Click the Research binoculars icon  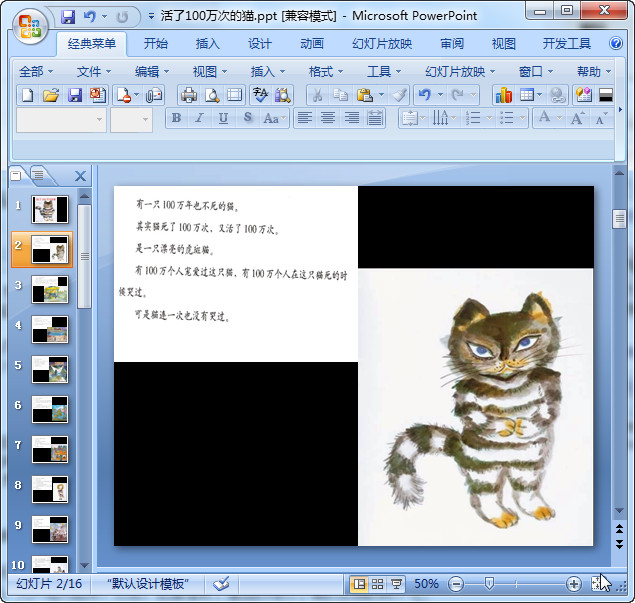(283, 95)
